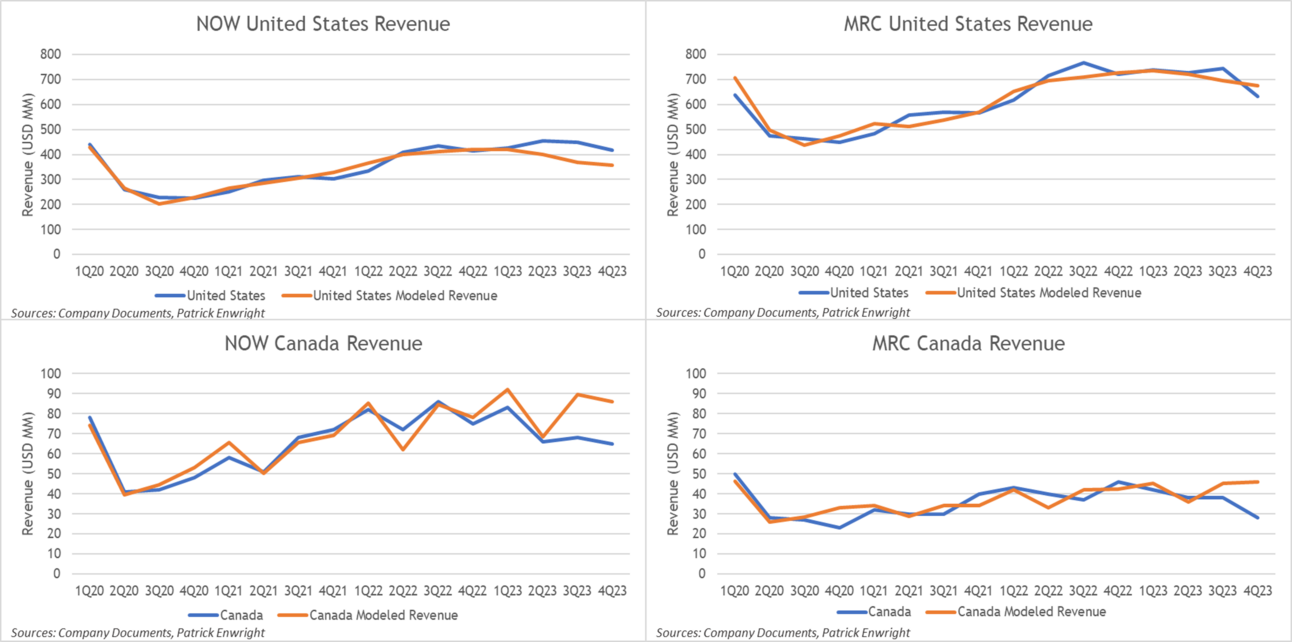Click the 2Q20 dip on NOW United States line
Image resolution: width=1292 pixels, height=642 pixels.
pos(126,187)
